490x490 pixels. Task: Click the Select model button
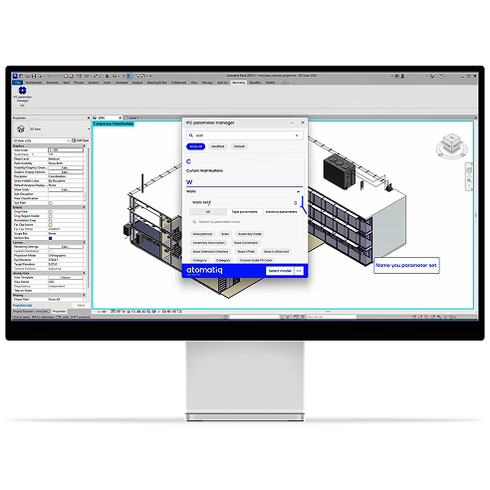(280, 271)
